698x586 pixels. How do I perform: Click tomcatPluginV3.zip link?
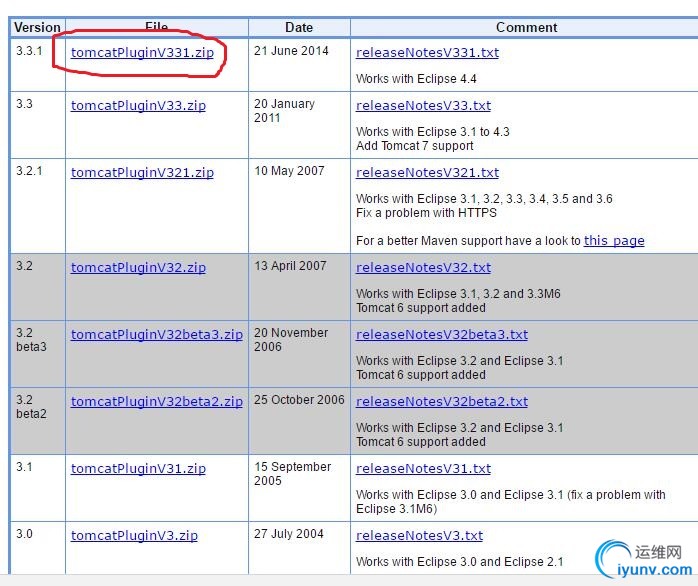(134, 535)
